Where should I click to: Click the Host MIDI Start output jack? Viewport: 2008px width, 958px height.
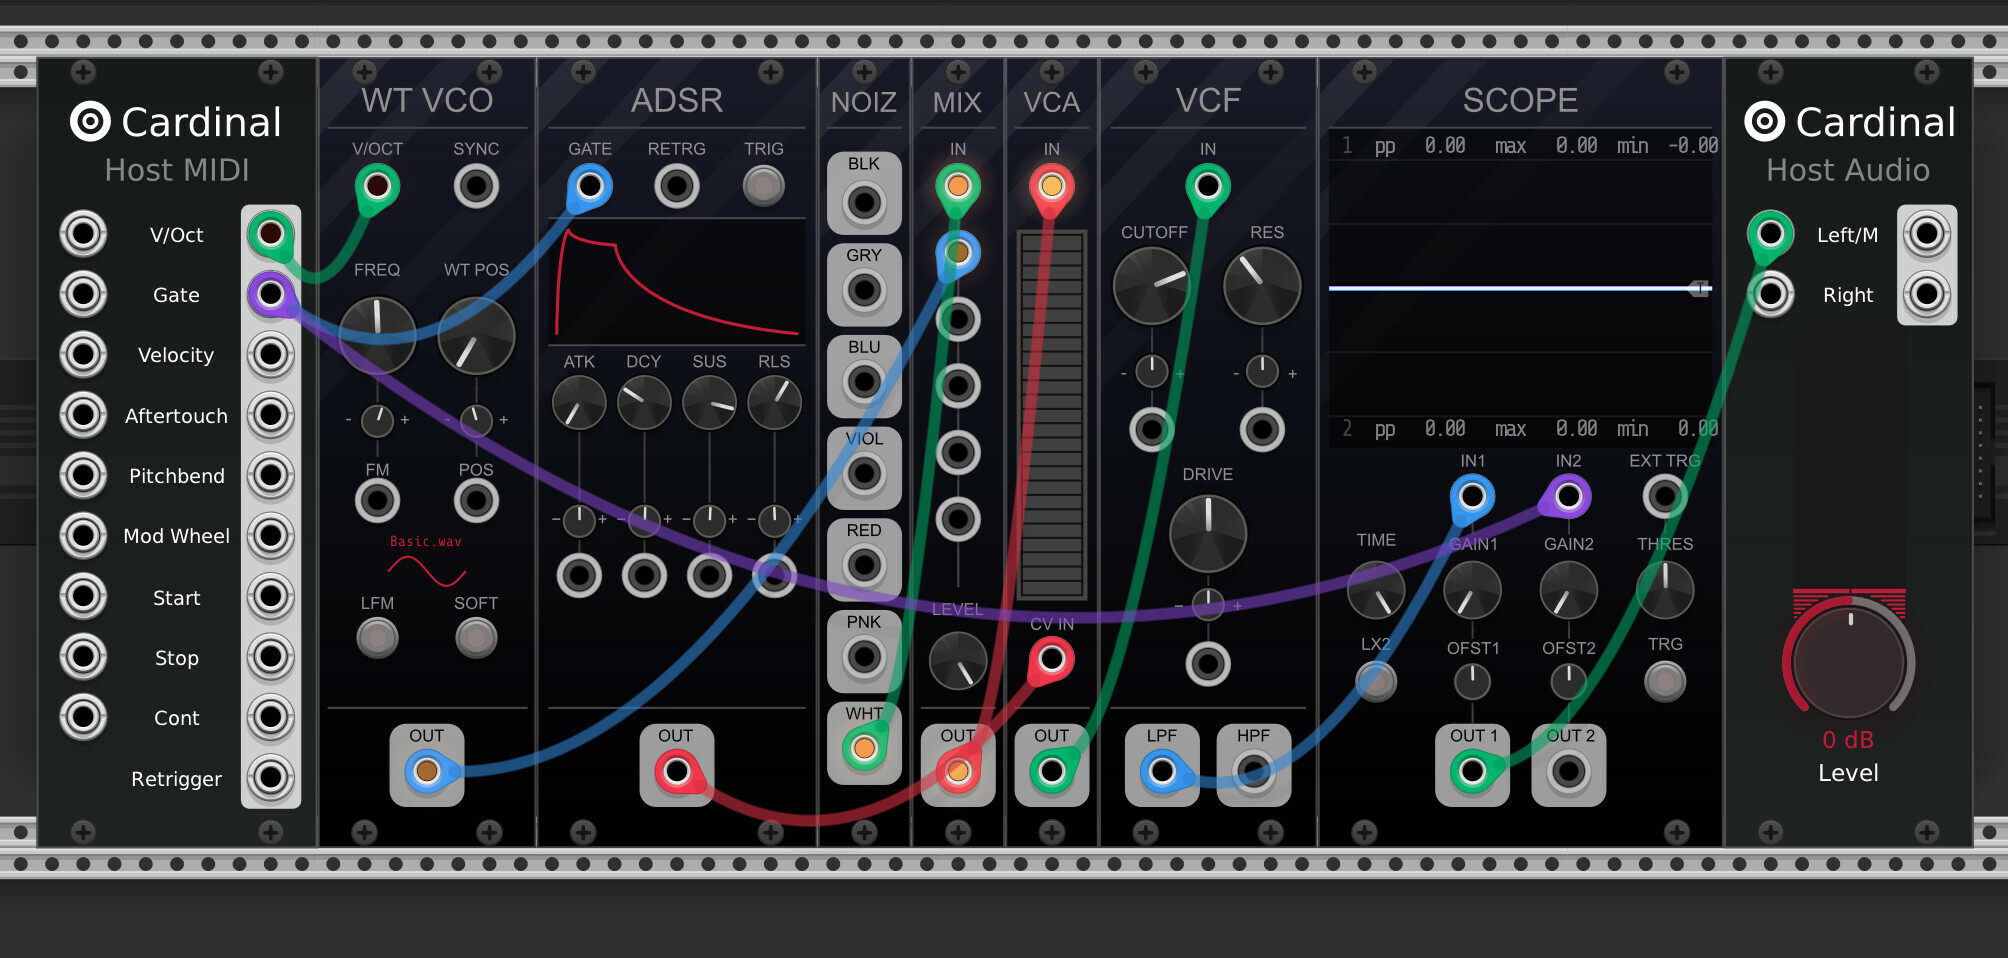270,597
